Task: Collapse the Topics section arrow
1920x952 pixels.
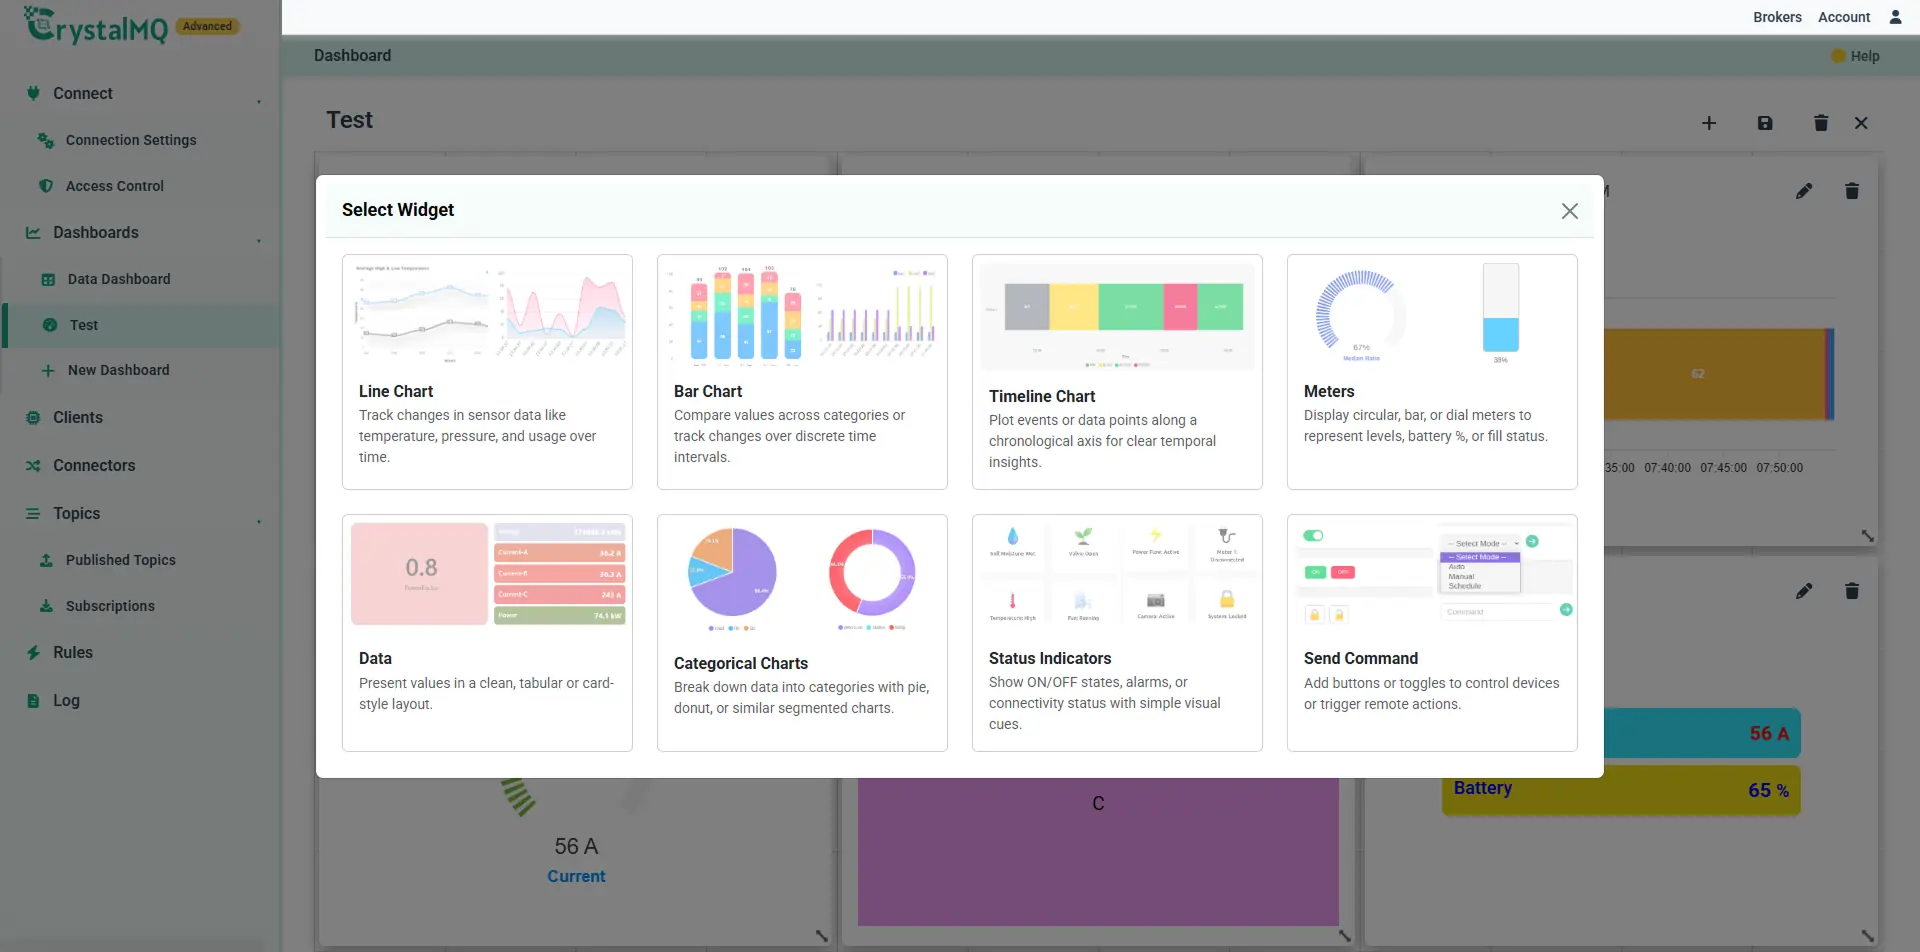Action: coord(259,521)
